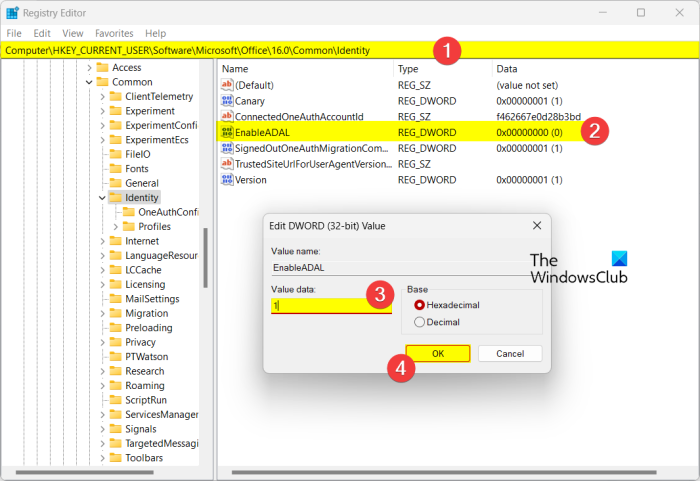Select the ExperimentEcs tree key
The width and height of the screenshot is (700, 481).
pos(157,140)
